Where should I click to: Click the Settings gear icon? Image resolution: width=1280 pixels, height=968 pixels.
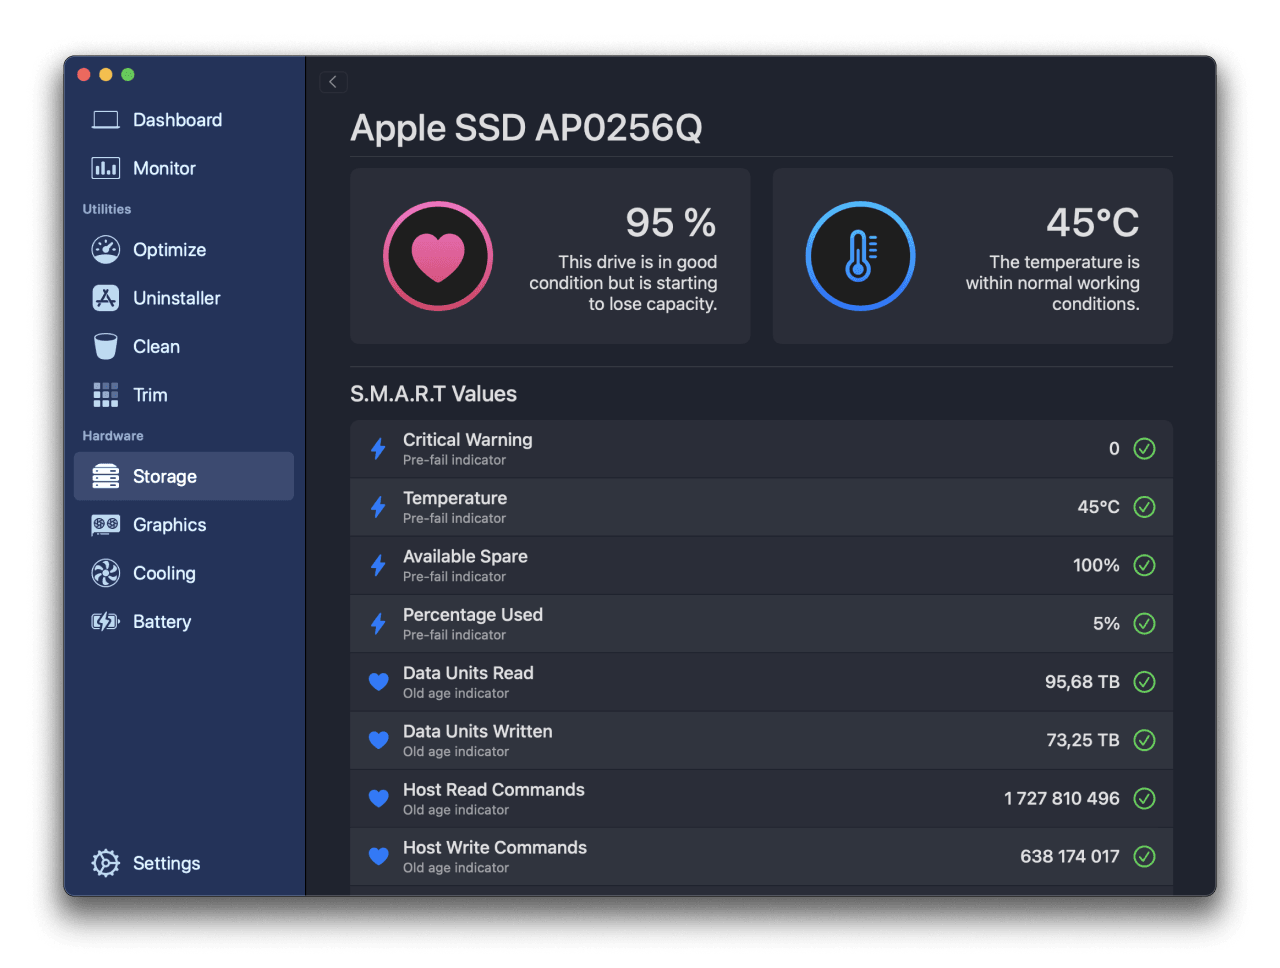click(x=105, y=863)
